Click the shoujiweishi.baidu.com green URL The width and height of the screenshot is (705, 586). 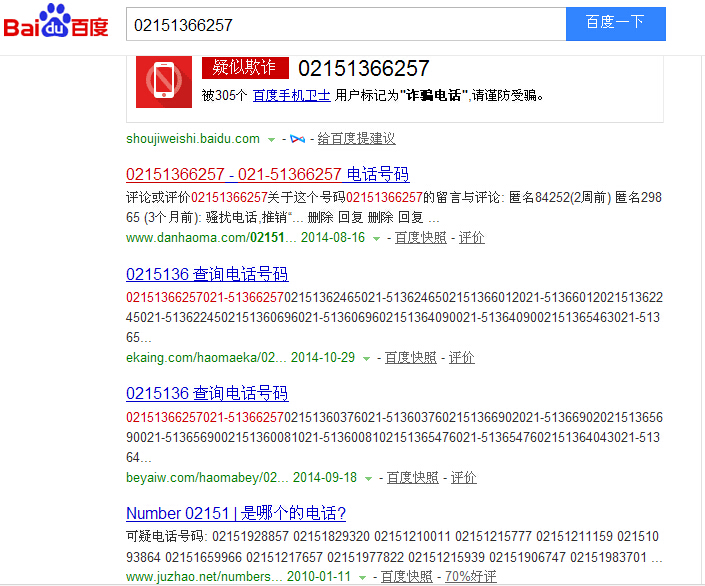[193, 139]
